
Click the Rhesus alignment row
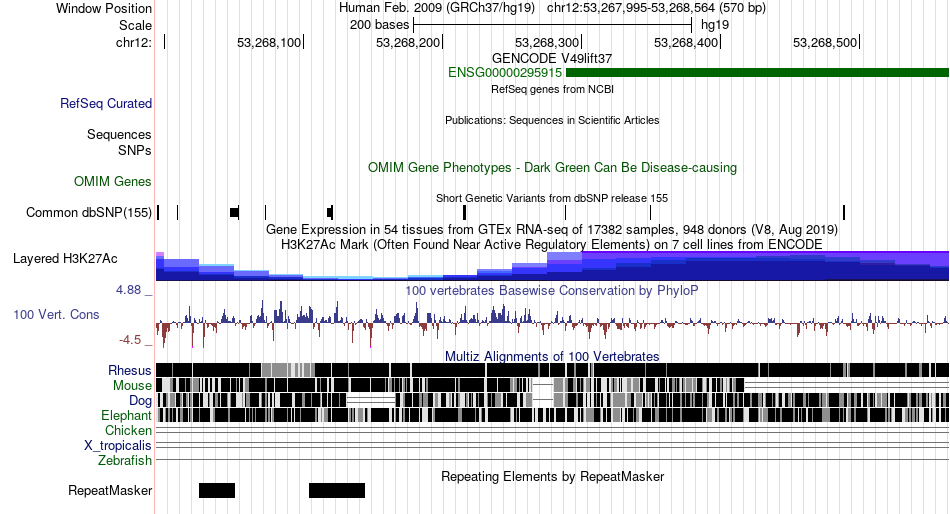click(552, 370)
